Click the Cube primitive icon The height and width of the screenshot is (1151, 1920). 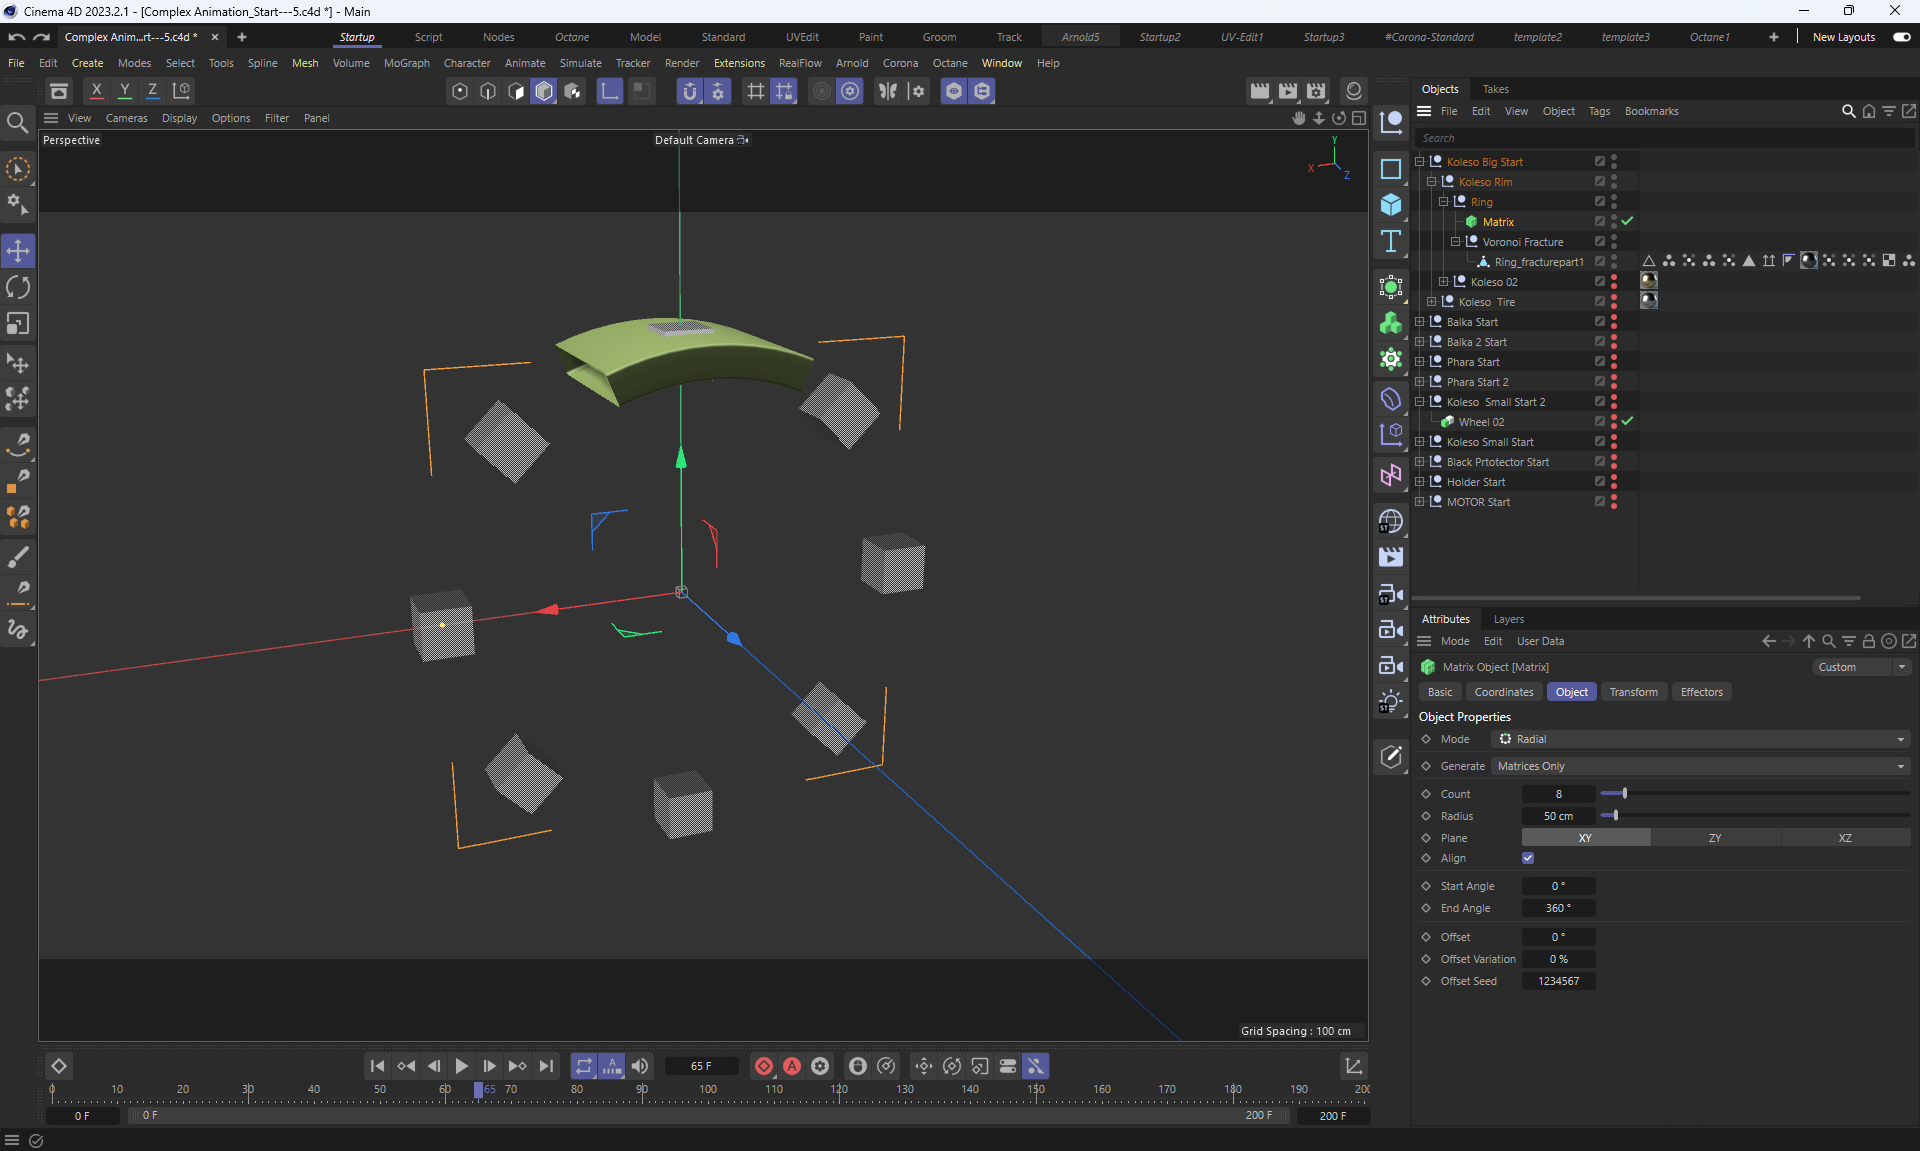pos(1391,205)
